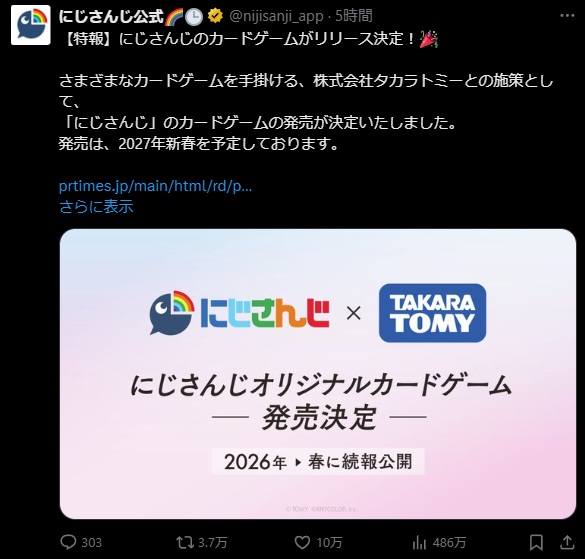The height and width of the screenshot is (559, 585).
Task: Click the gold verified badge
Action: (x=215, y=16)
